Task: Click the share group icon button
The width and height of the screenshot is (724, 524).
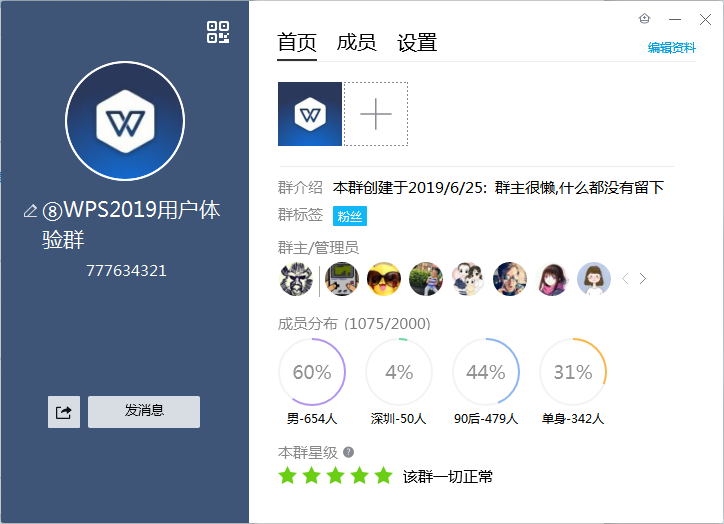Action: tap(64, 412)
